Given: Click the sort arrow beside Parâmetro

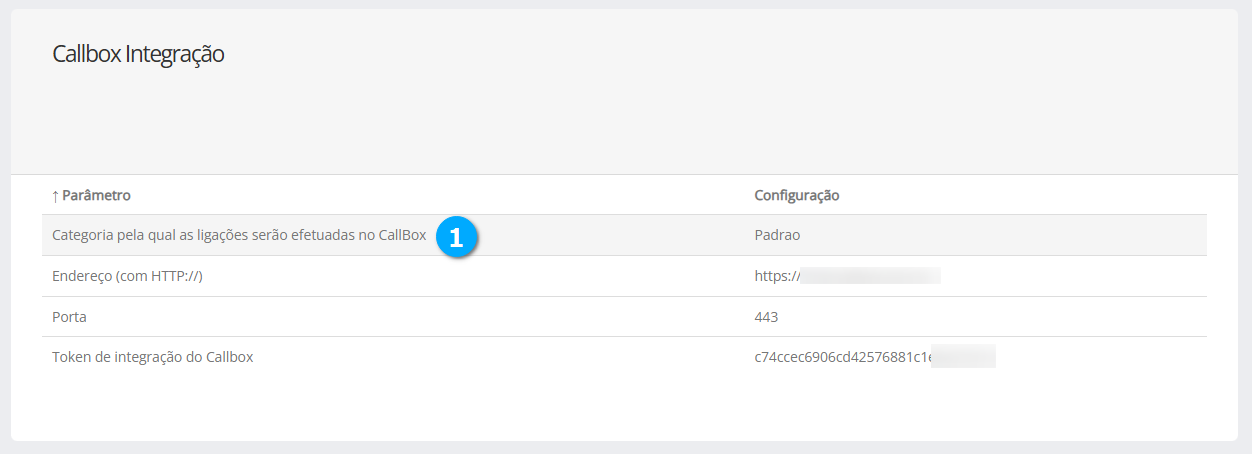Looking at the screenshot, I should pos(55,195).
